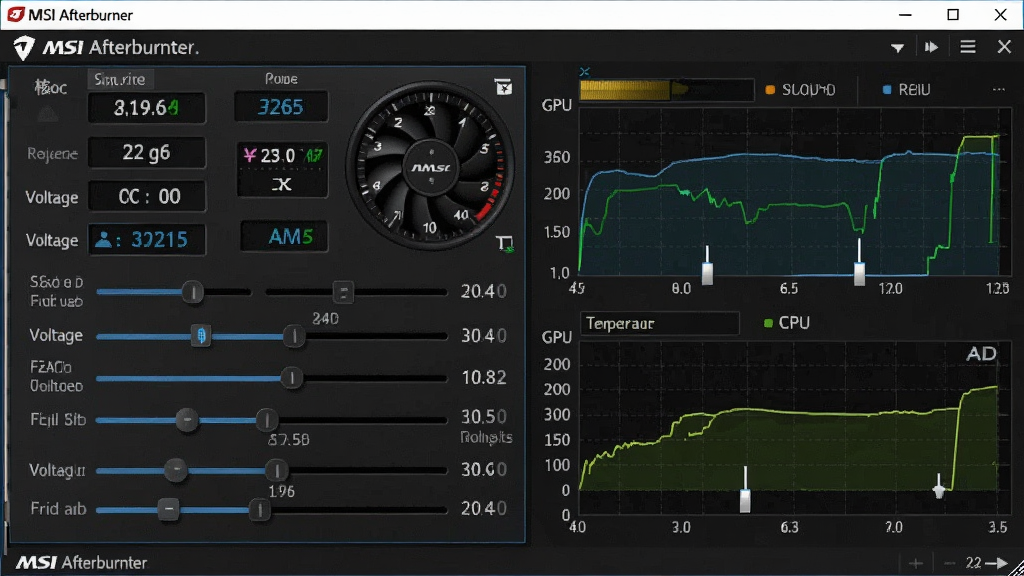Open the three-dots menu above the top graph
The image size is (1024, 576).
(x=999, y=89)
